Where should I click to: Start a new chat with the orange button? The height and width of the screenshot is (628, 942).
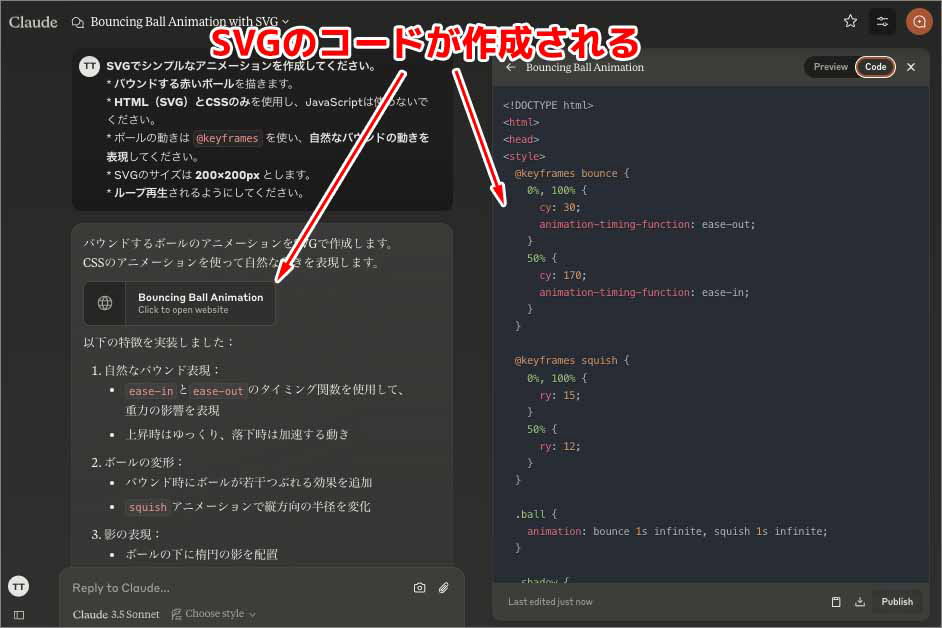point(918,21)
